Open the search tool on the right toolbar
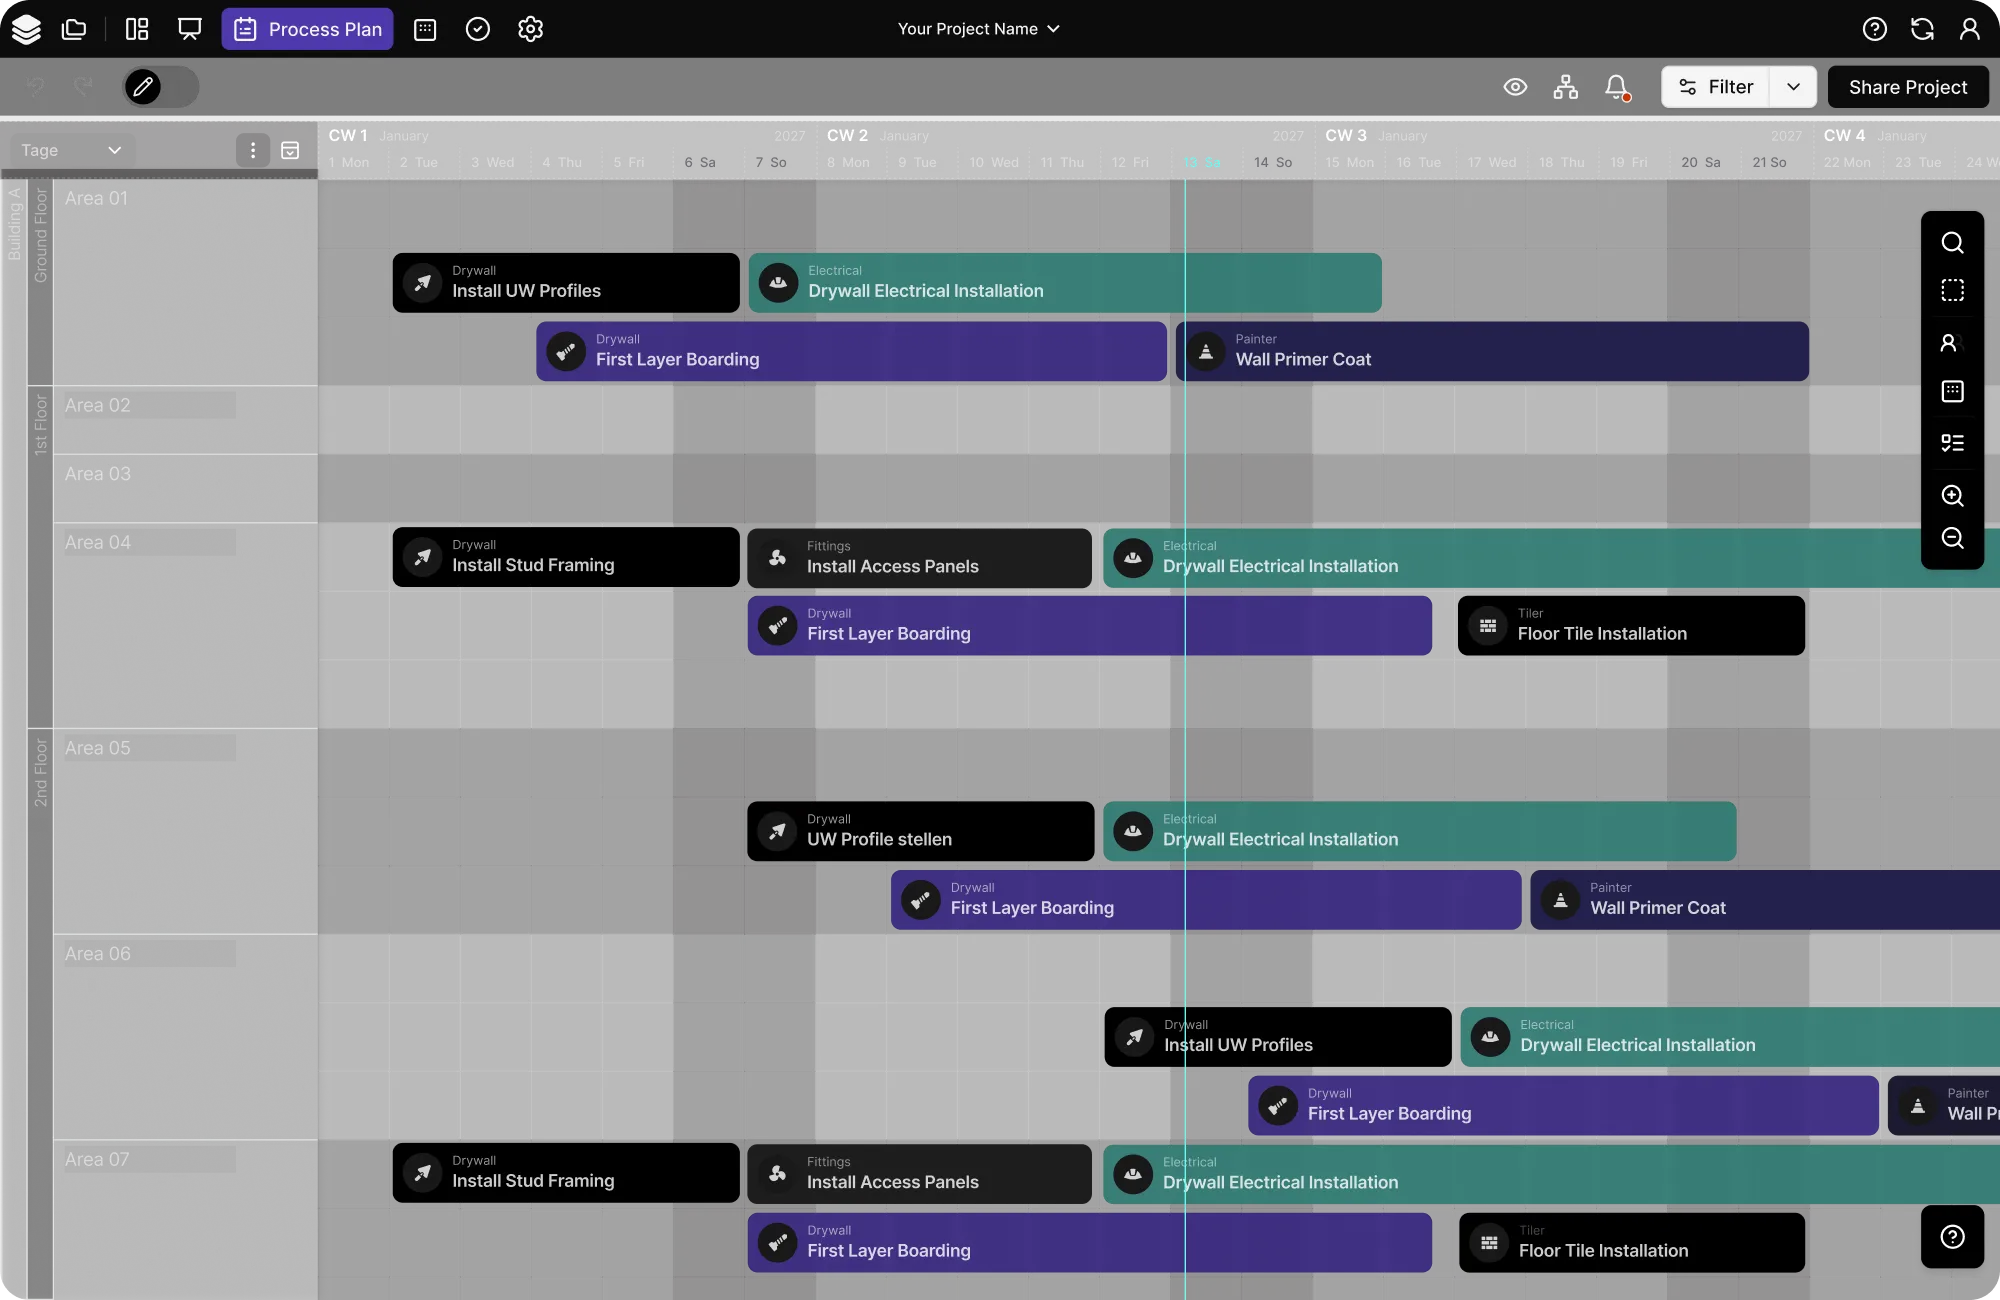 [x=1952, y=242]
